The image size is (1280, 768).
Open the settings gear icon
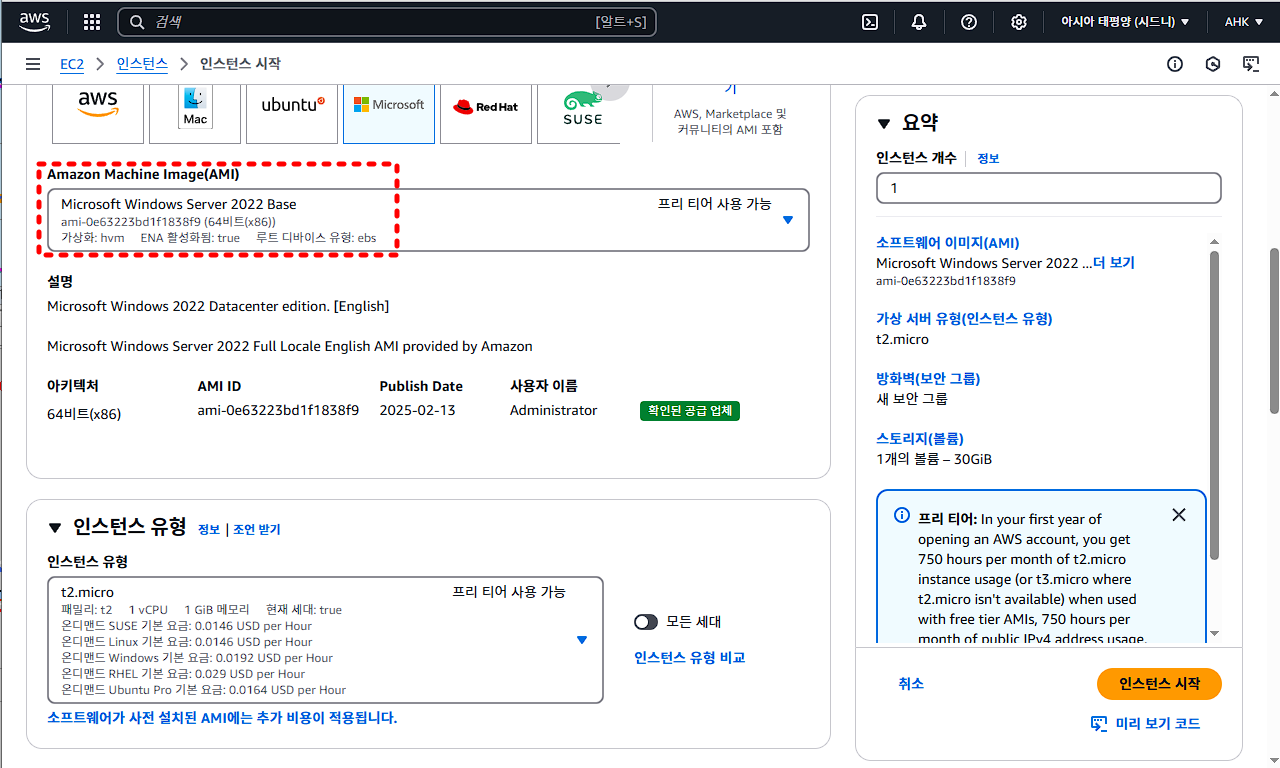pyautogui.click(x=1019, y=22)
